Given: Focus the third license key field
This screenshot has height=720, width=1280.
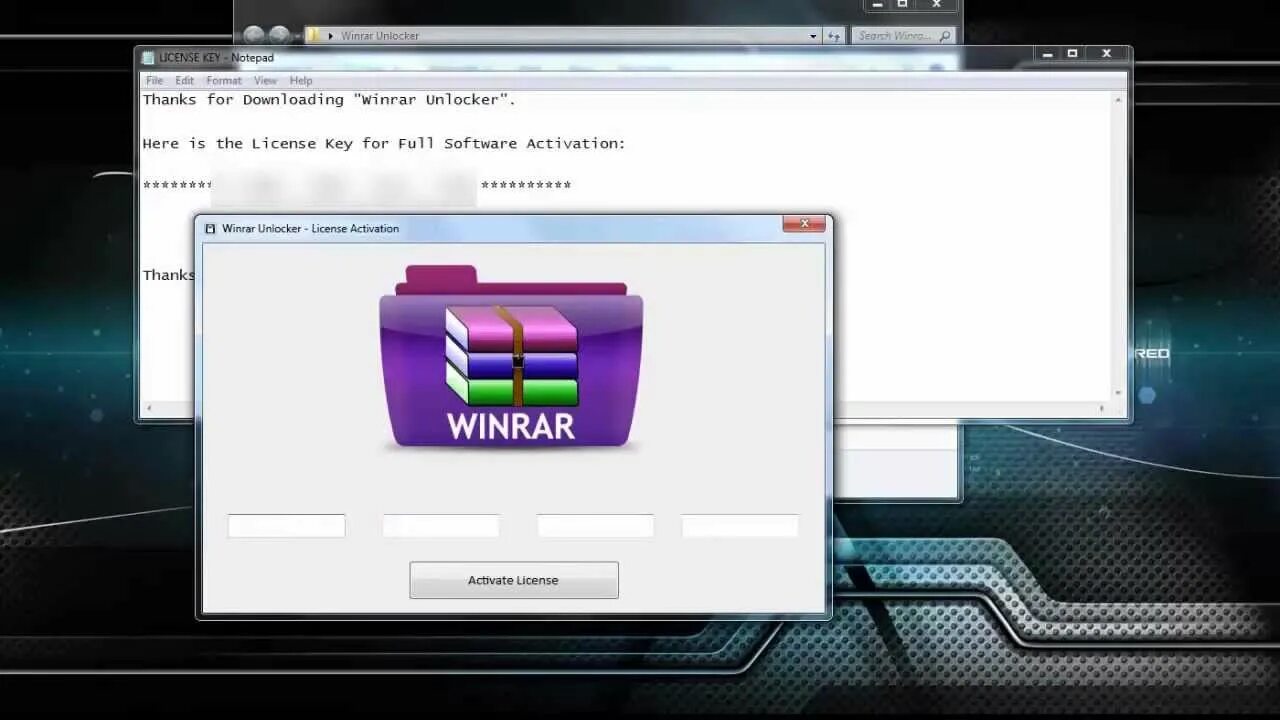Looking at the screenshot, I should [x=595, y=526].
